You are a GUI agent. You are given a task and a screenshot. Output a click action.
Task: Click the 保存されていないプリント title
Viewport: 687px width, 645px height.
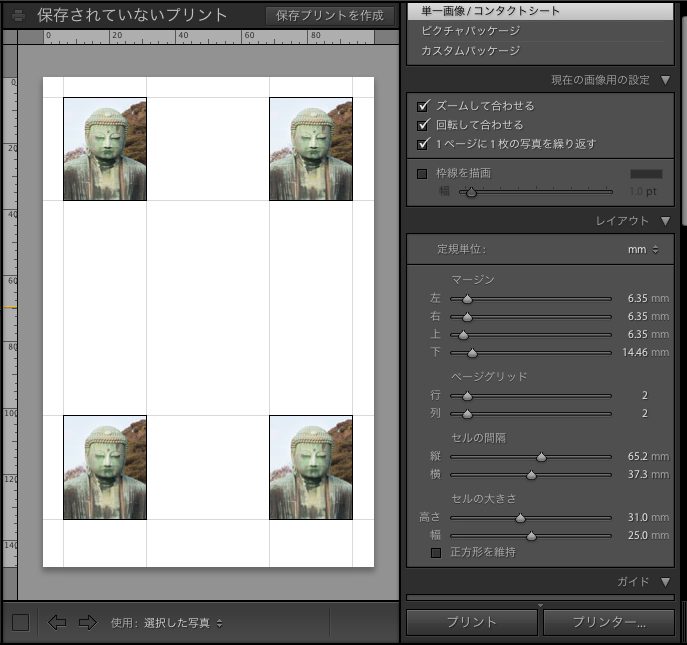[x=132, y=15]
